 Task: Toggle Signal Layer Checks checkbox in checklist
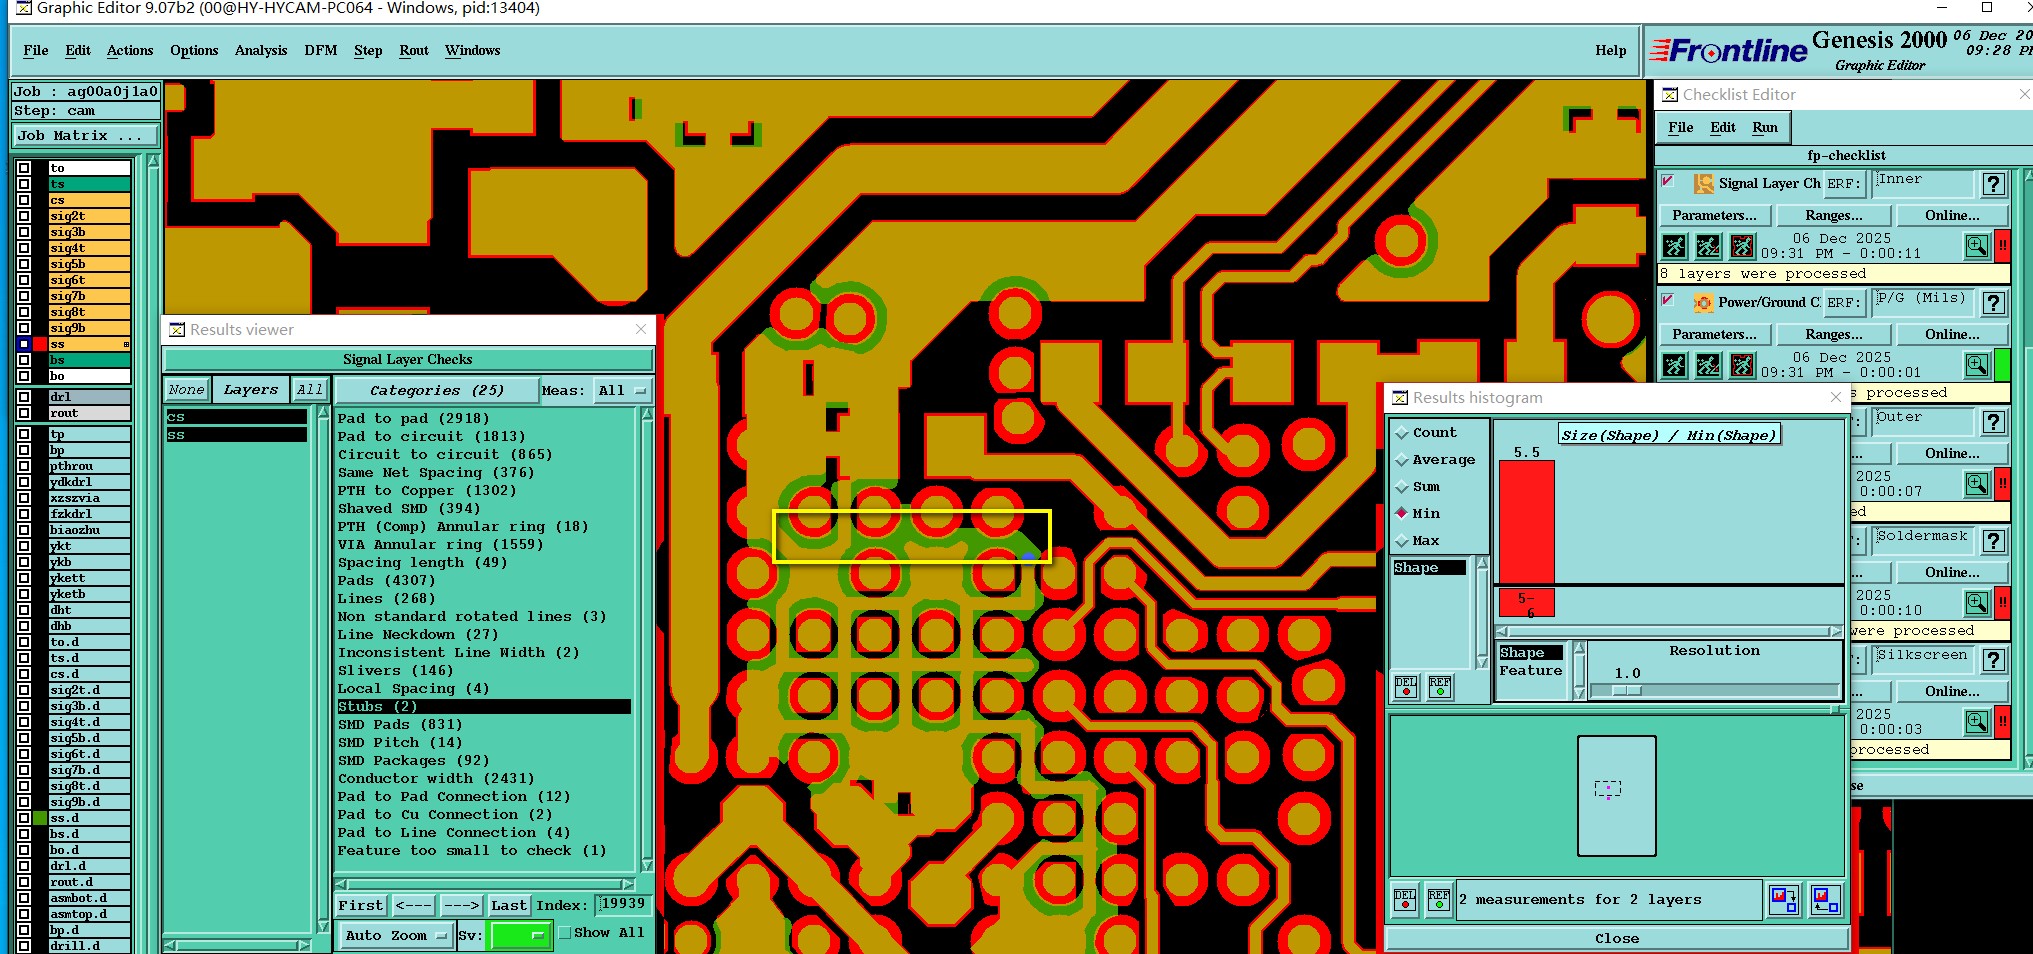pos(1667,182)
